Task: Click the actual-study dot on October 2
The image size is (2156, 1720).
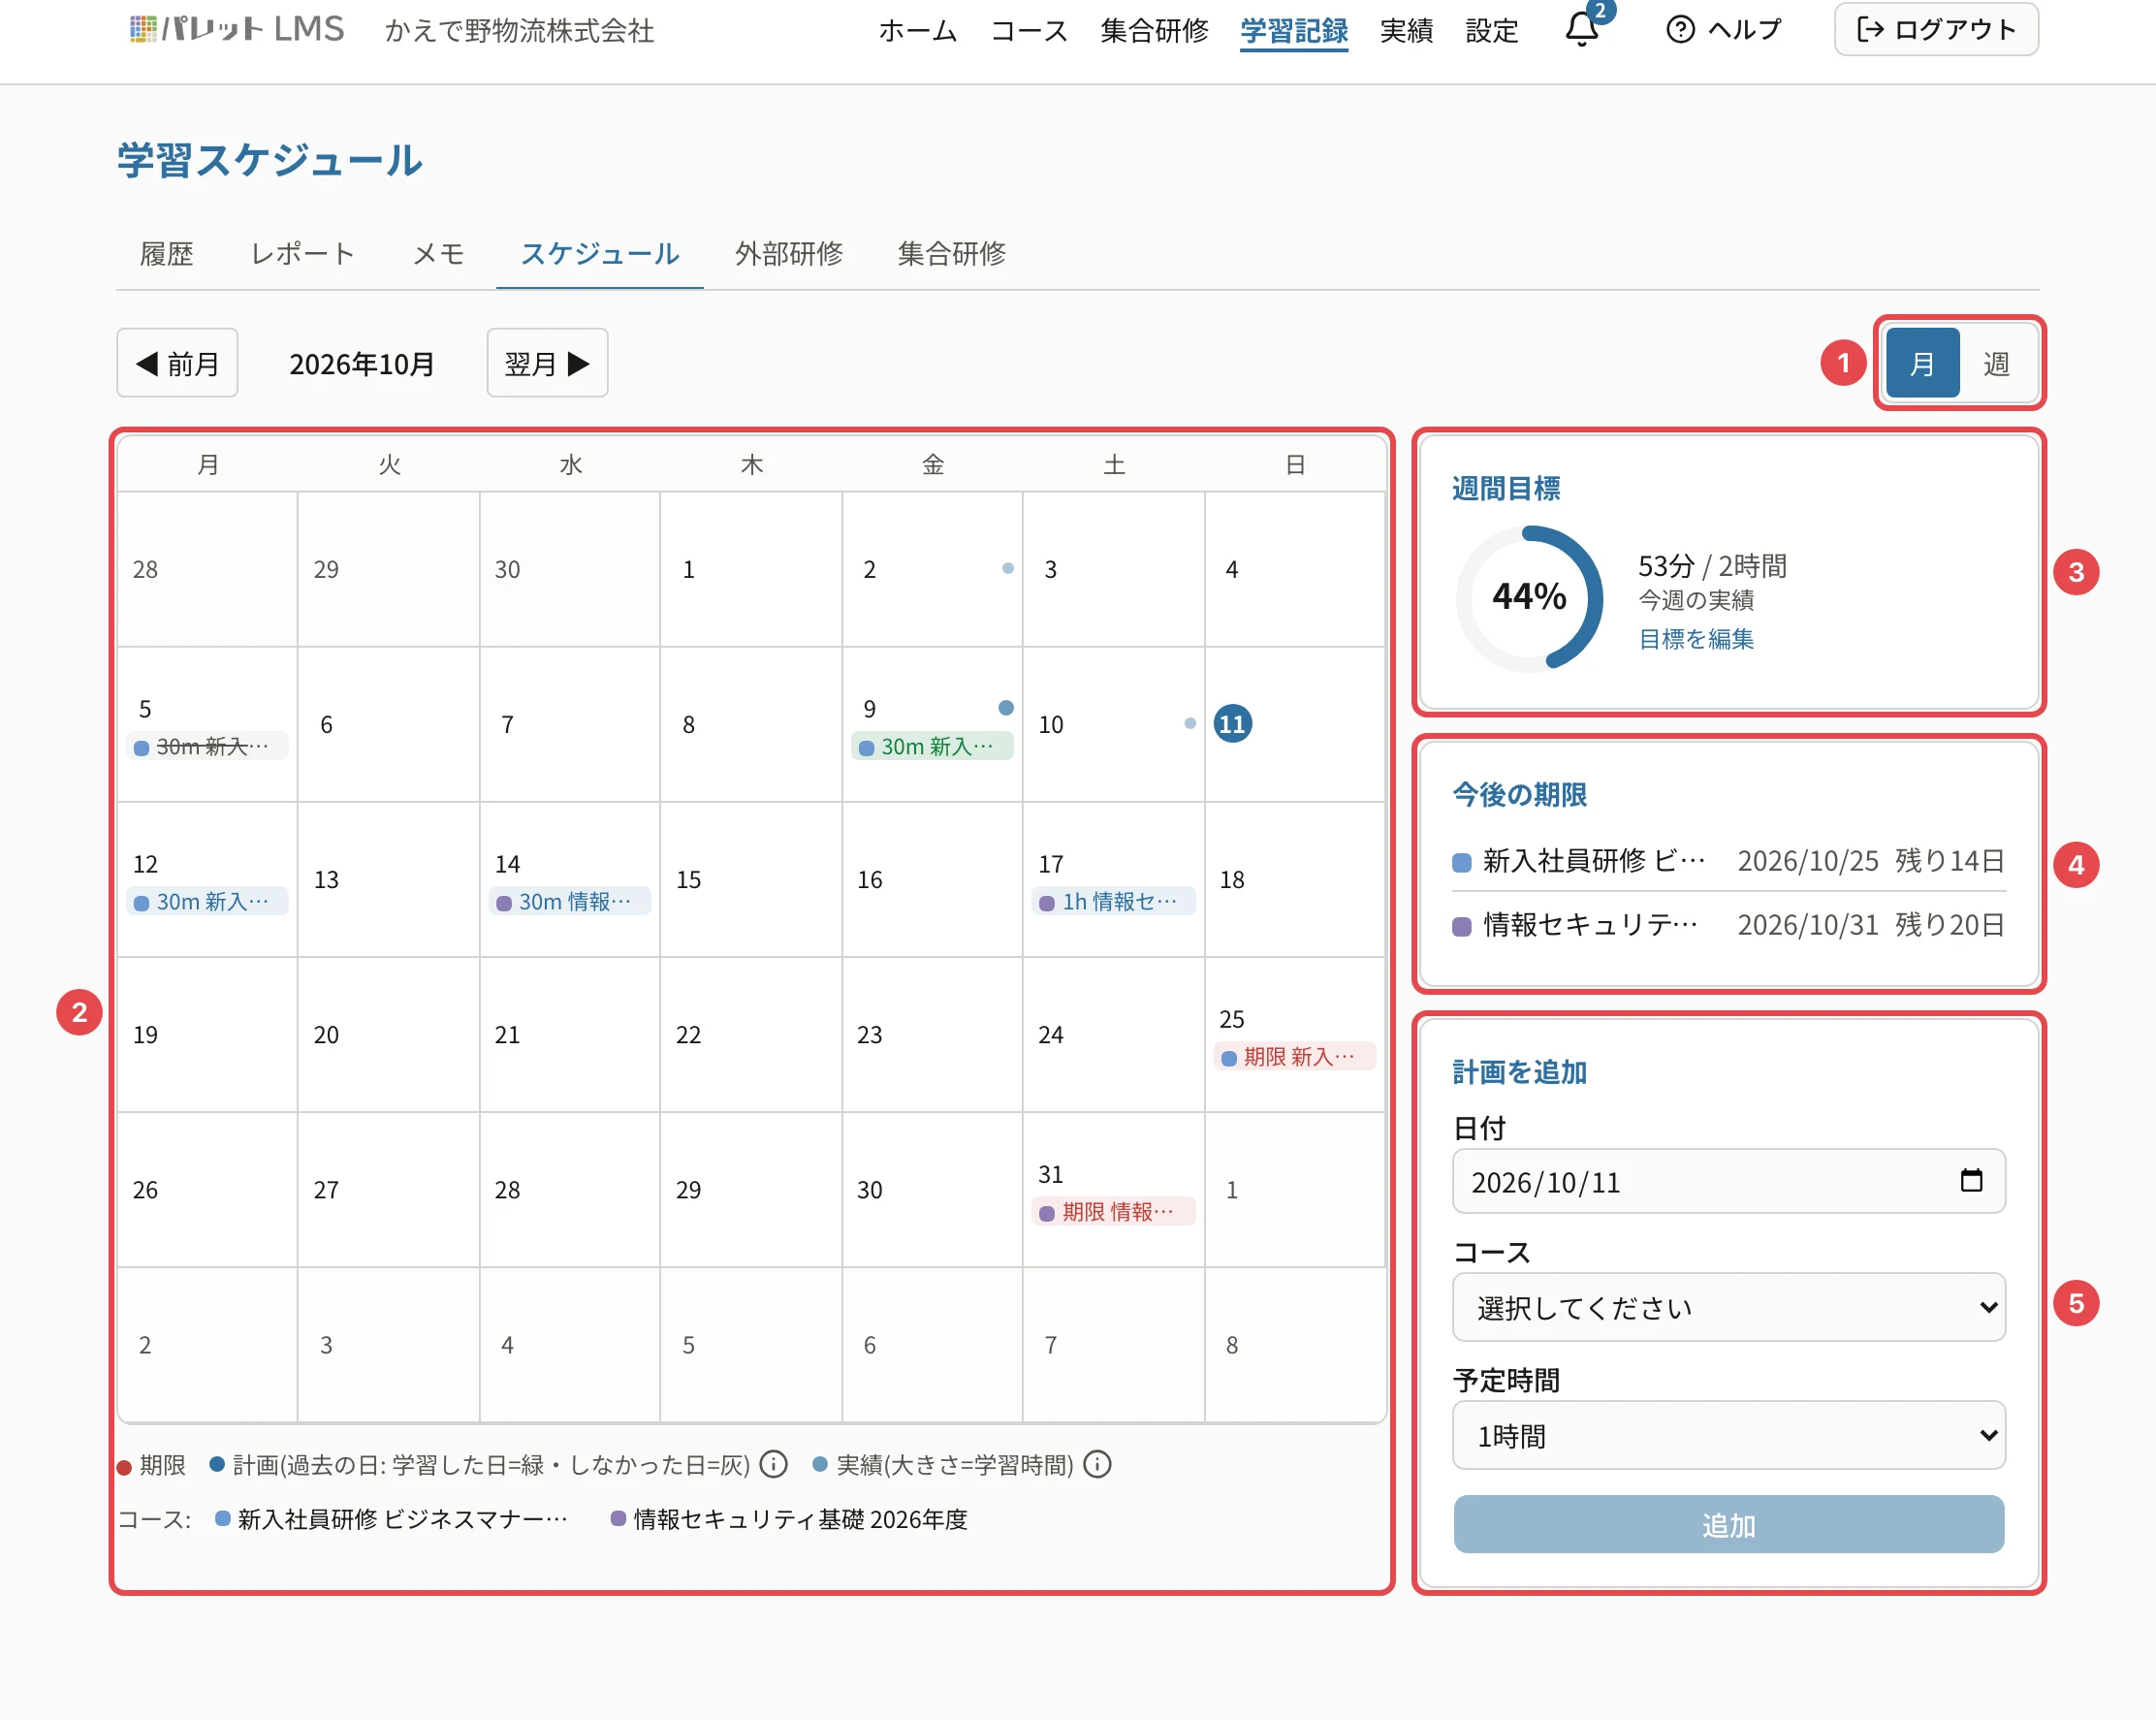Action: pos(1007,568)
